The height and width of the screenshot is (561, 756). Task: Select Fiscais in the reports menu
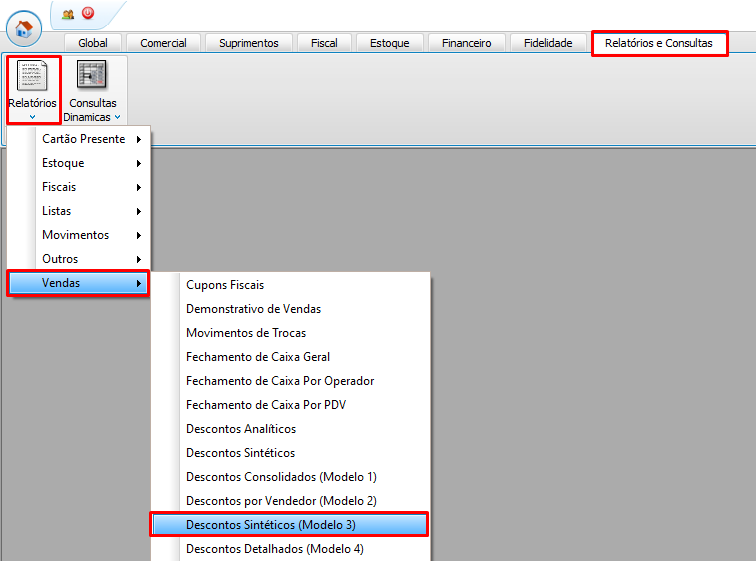pyautogui.click(x=79, y=187)
